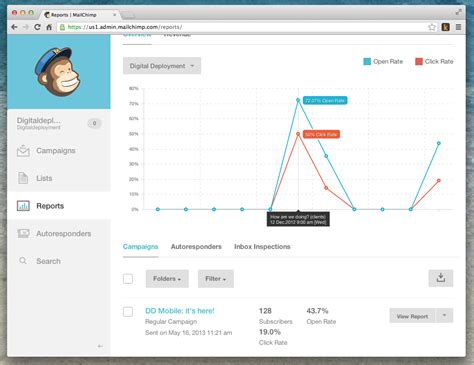
Task: Click the View Report button
Action: (x=412, y=315)
